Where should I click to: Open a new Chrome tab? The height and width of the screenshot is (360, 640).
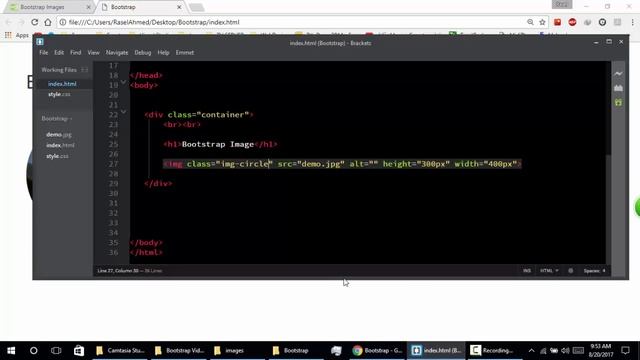coord(196,7)
